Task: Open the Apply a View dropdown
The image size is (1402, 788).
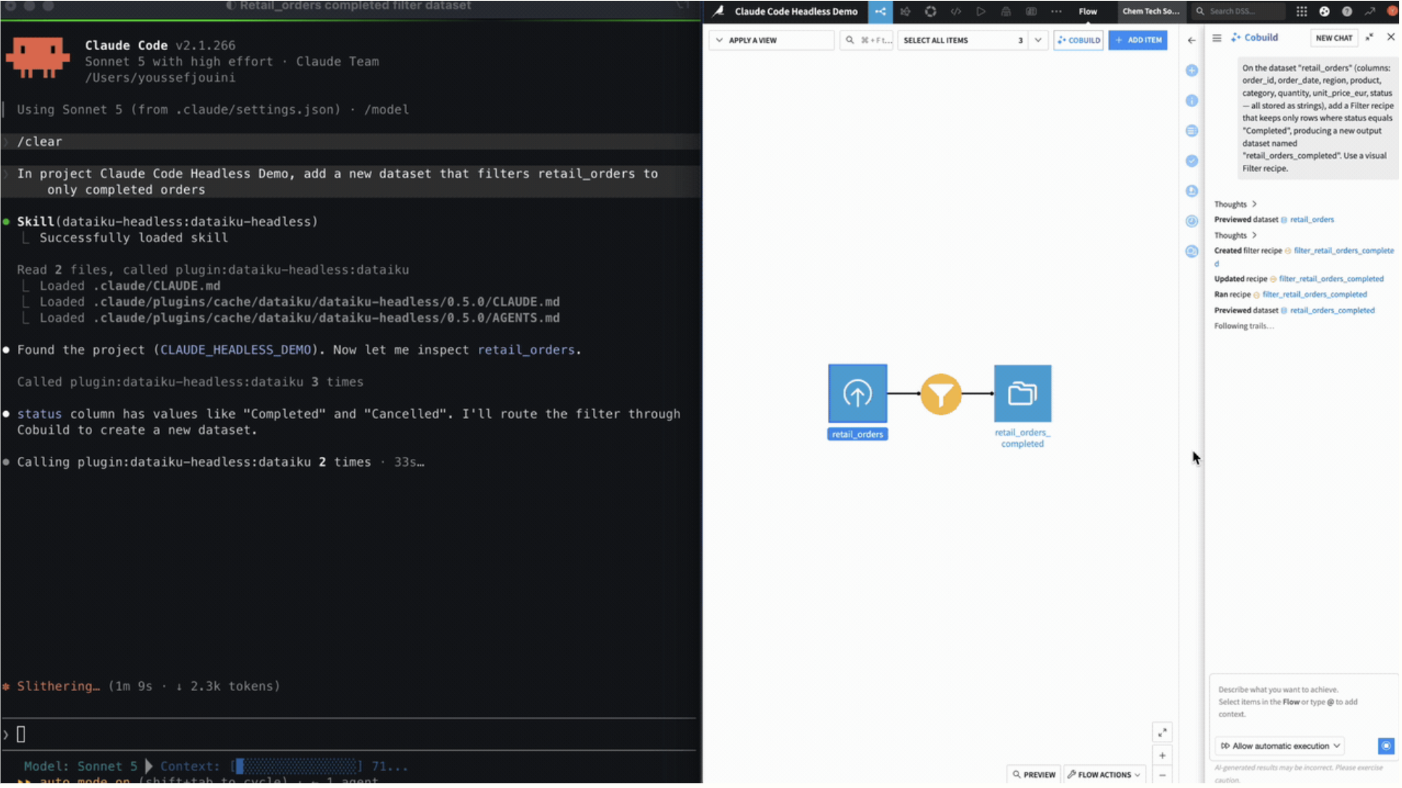Action: point(771,40)
